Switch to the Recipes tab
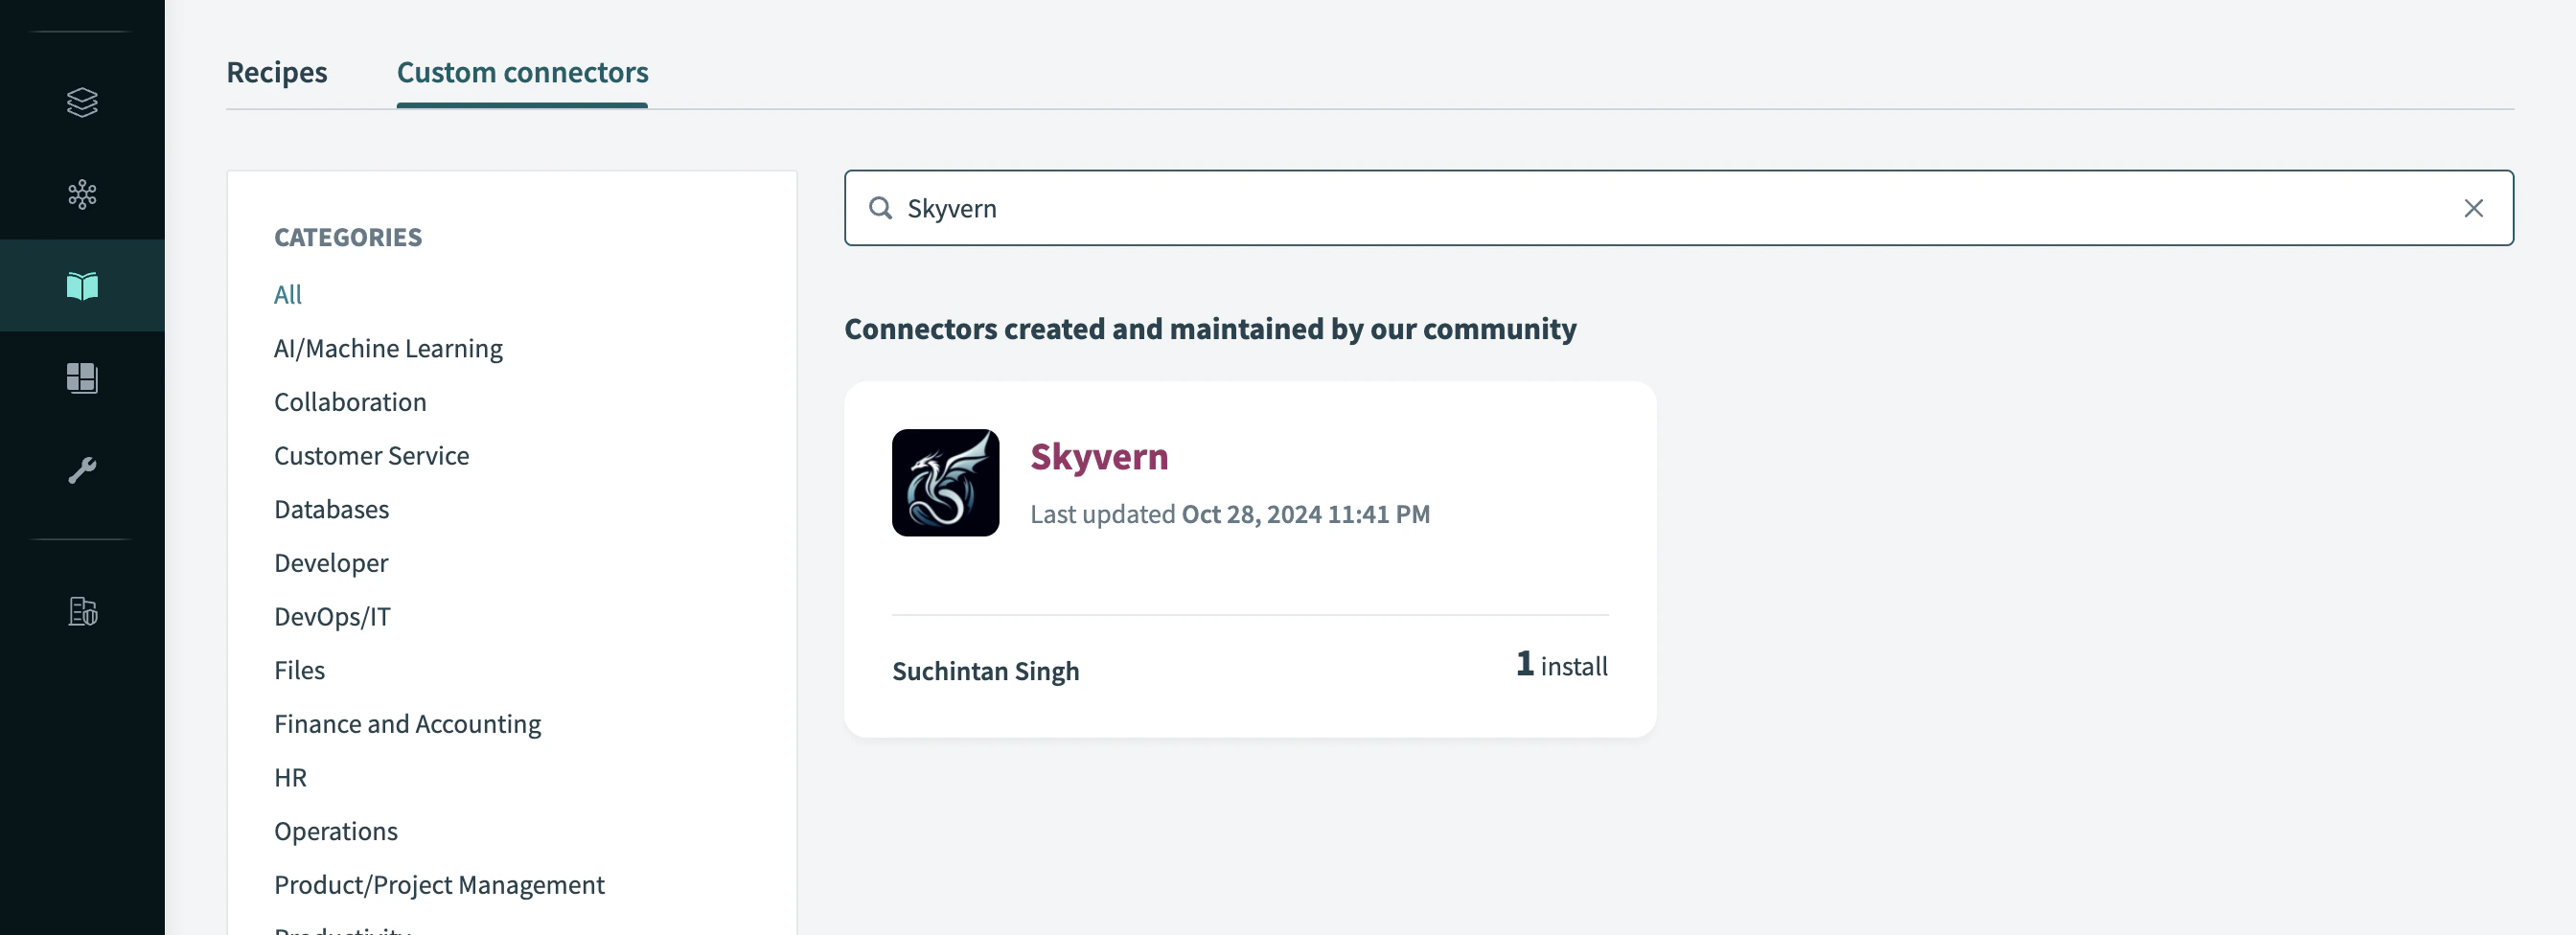Image resolution: width=2576 pixels, height=935 pixels. point(277,72)
